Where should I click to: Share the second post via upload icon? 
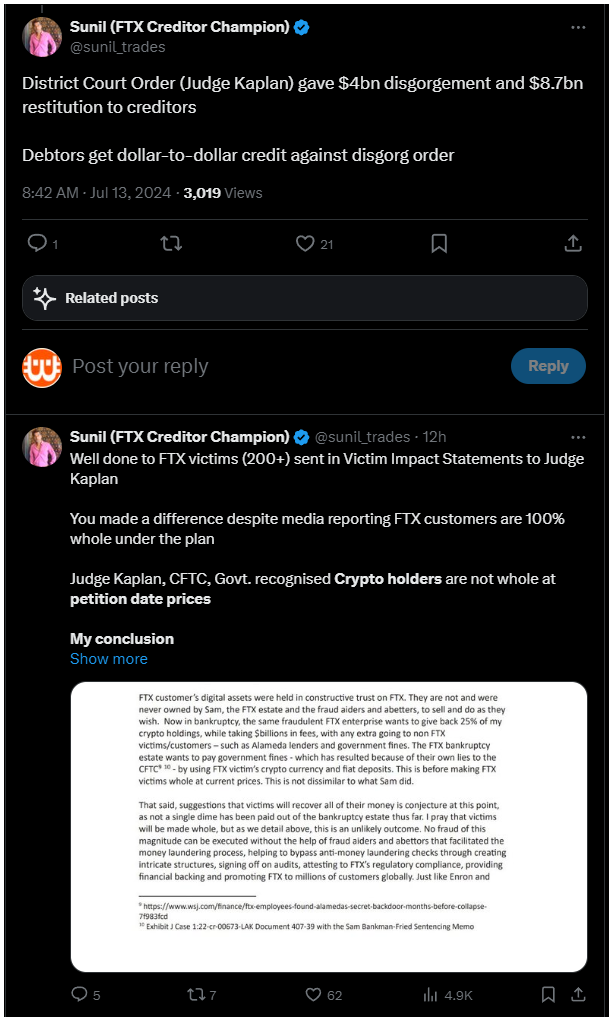578,994
